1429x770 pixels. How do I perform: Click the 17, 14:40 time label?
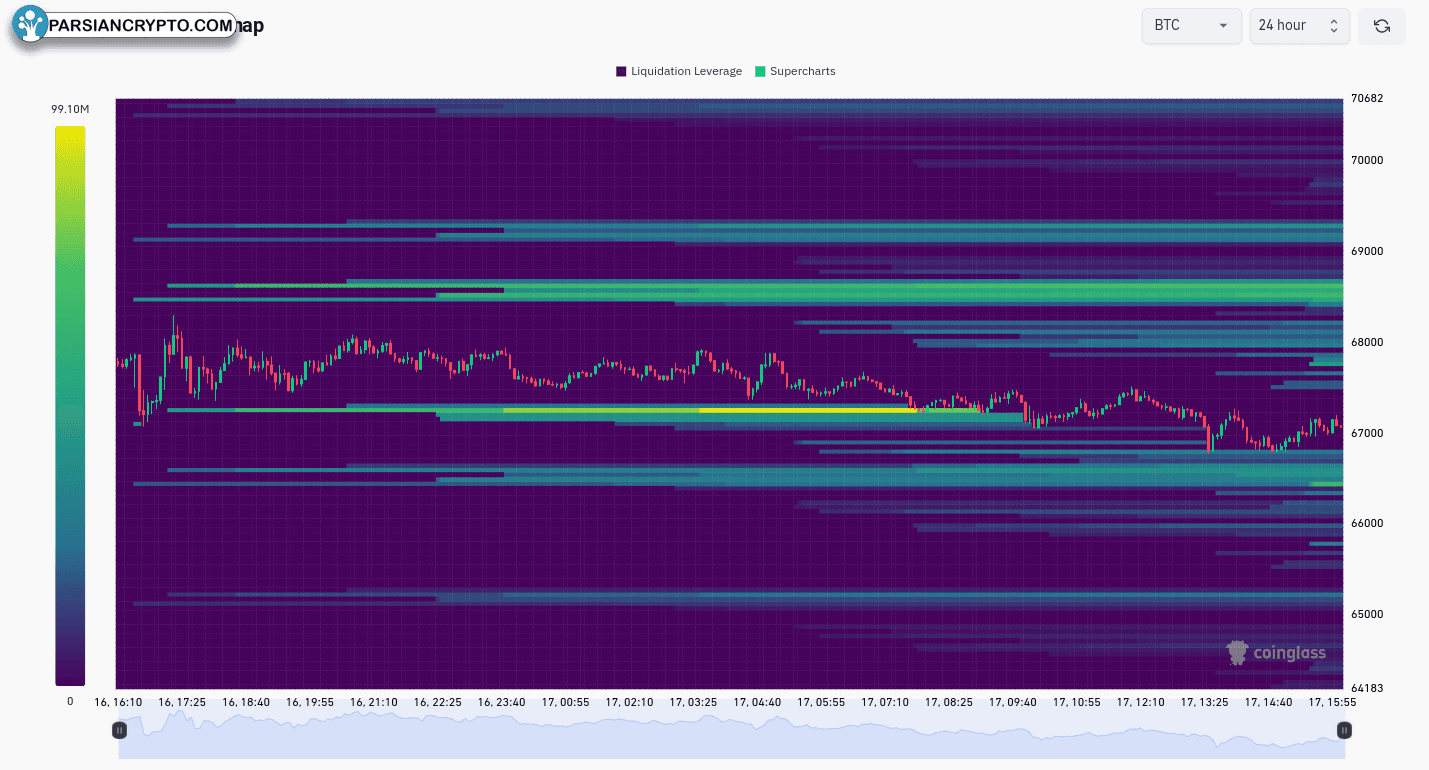tap(1269, 702)
